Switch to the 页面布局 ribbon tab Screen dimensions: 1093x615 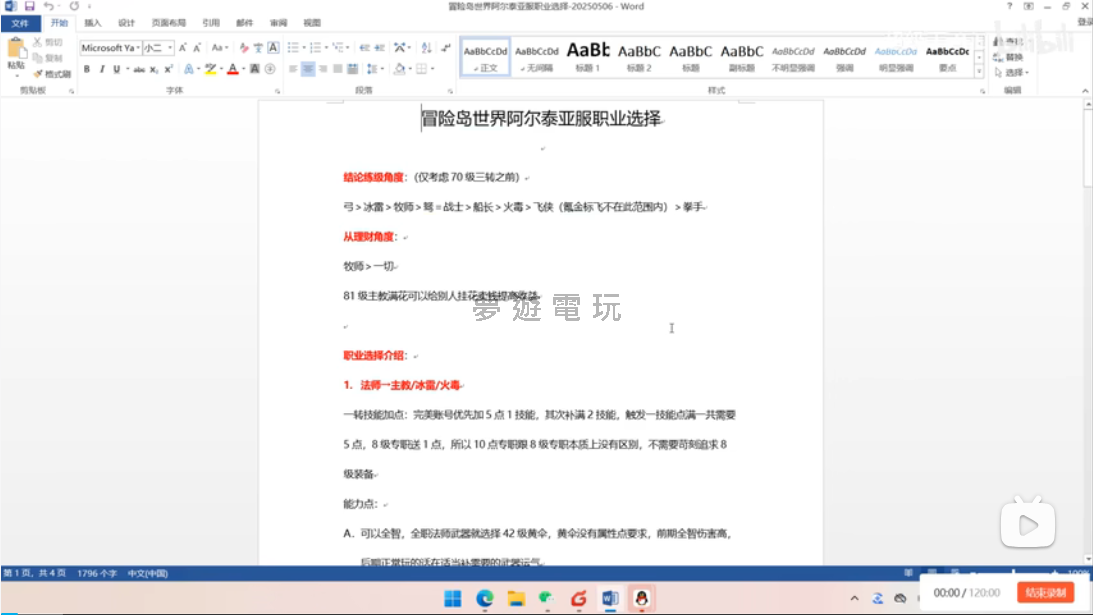pyautogui.click(x=168, y=22)
